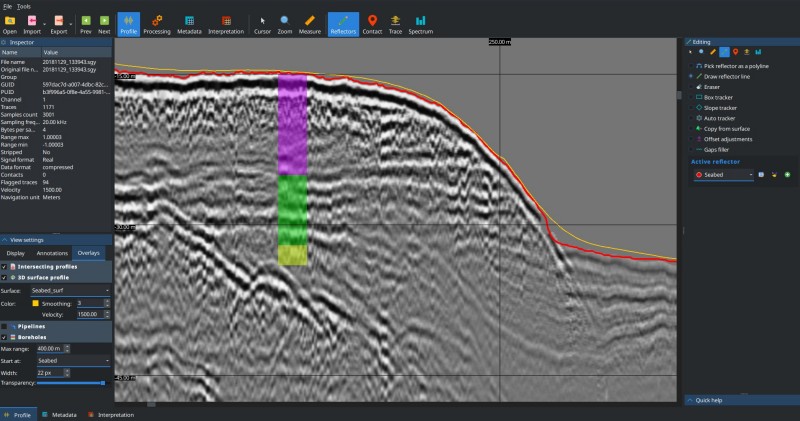Image resolution: width=800 pixels, height=421 pixels.
Task: Open the Import button dropdown arrow
Action: tap(44, 24)
